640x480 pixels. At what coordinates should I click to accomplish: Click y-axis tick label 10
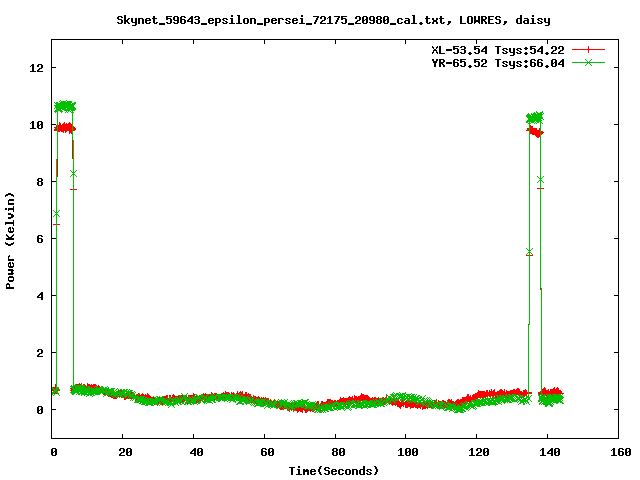[36, 125]
